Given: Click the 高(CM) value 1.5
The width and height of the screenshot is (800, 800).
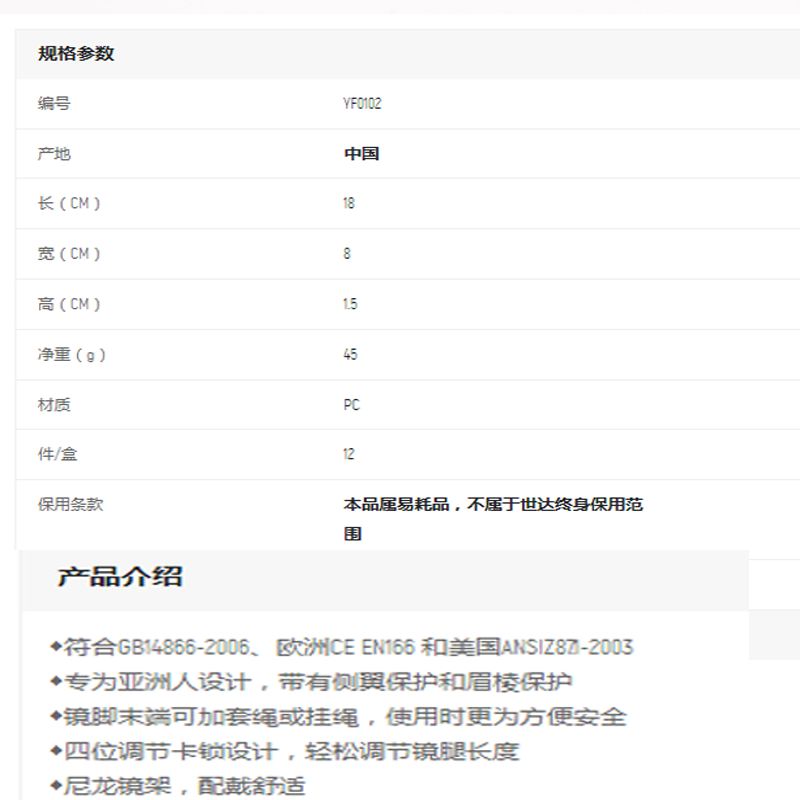Looking at the screenshot, I should 350,304.
